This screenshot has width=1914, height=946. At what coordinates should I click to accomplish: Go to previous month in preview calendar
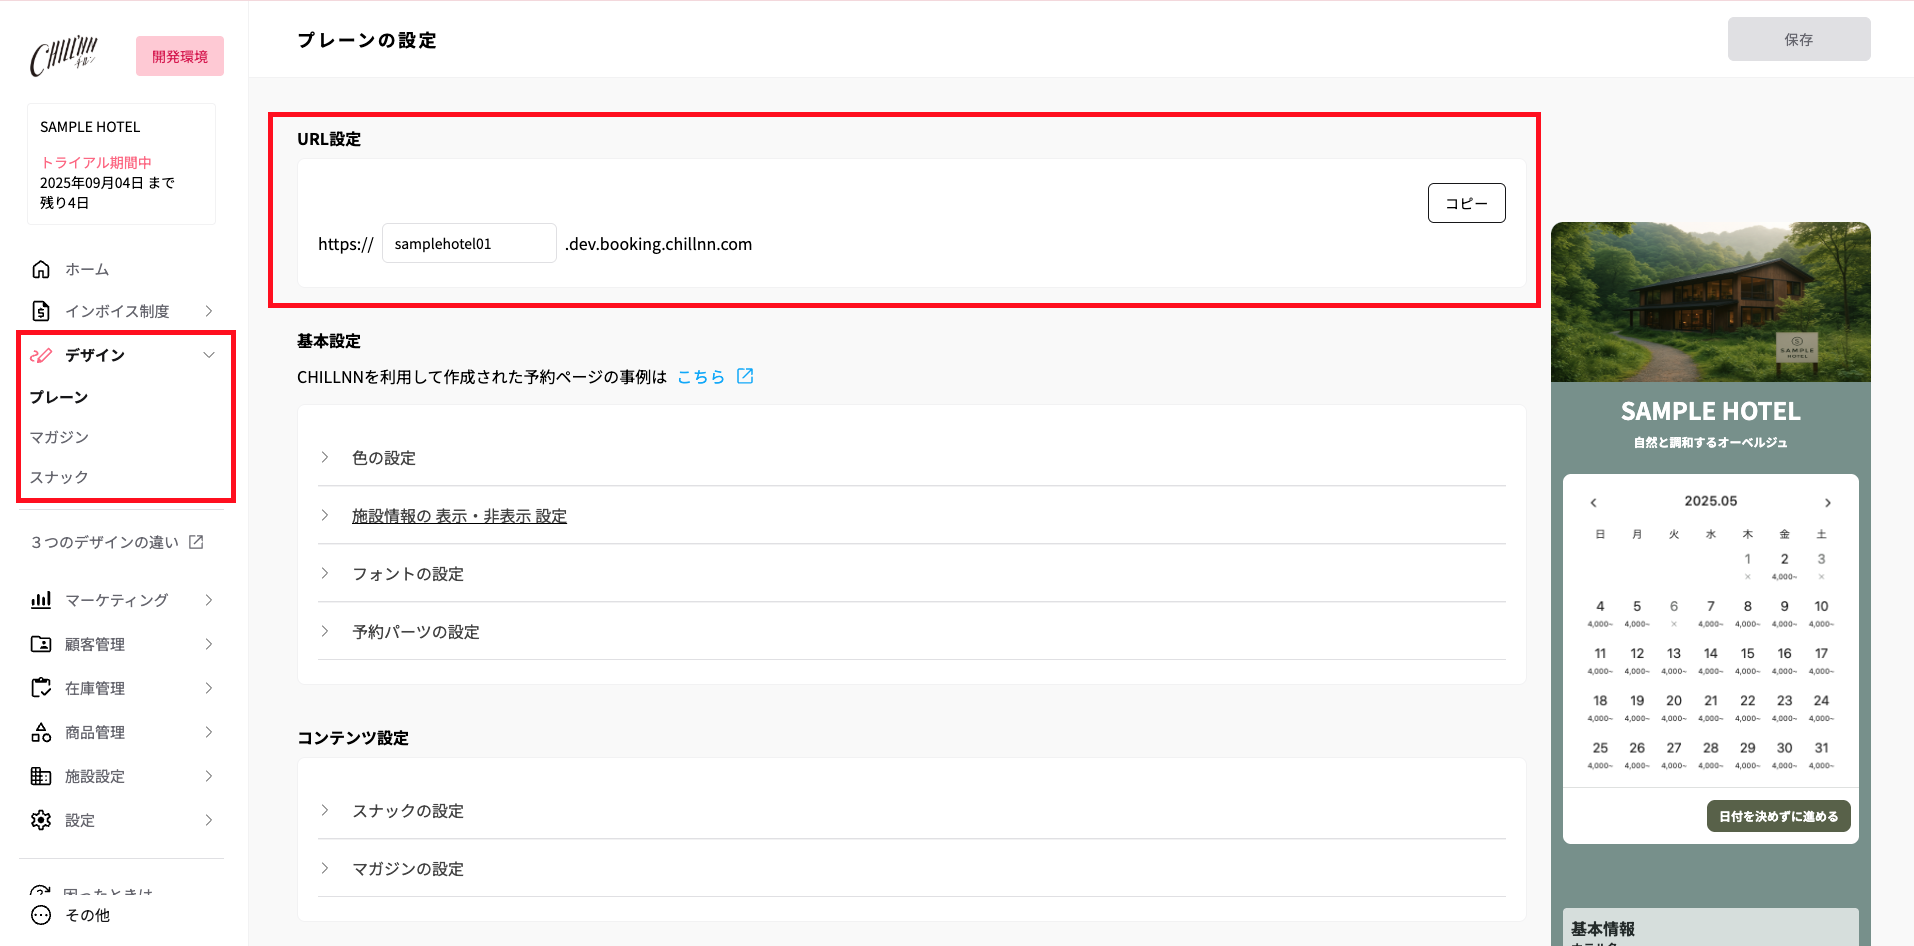coord(1594,503)
